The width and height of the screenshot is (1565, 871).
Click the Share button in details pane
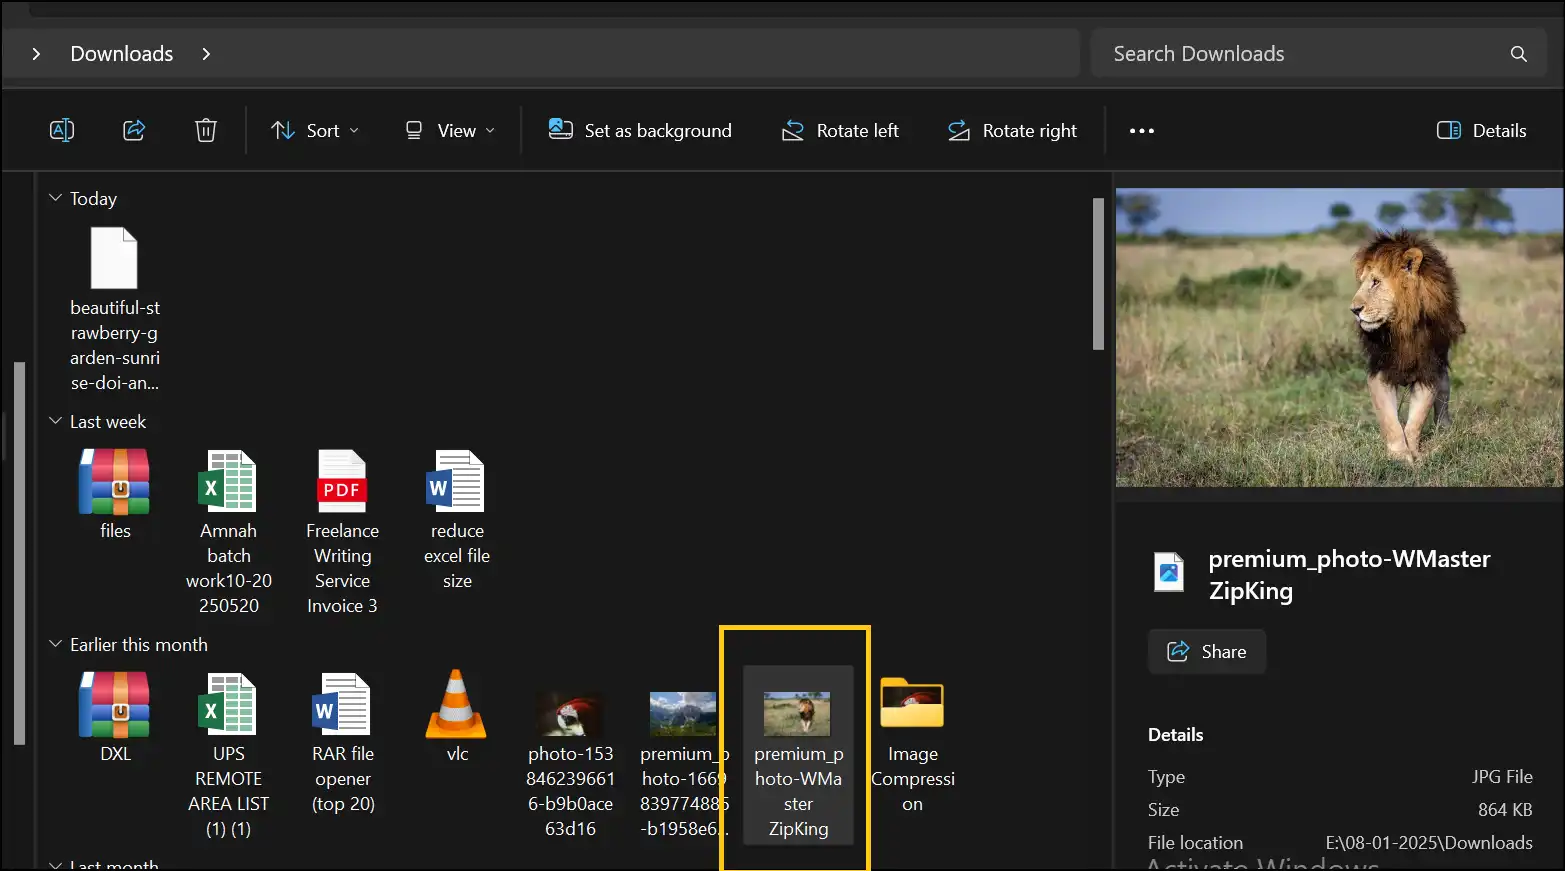point(1207,651)
